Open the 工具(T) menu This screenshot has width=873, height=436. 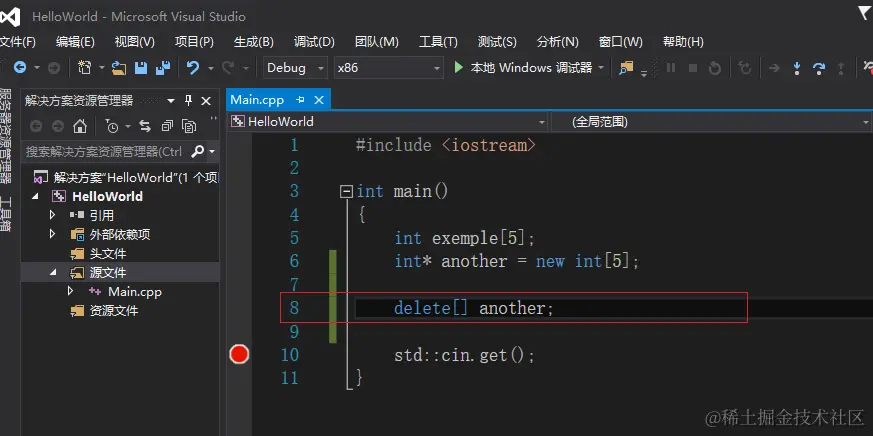pyautogui.click(x=438, y=42)
